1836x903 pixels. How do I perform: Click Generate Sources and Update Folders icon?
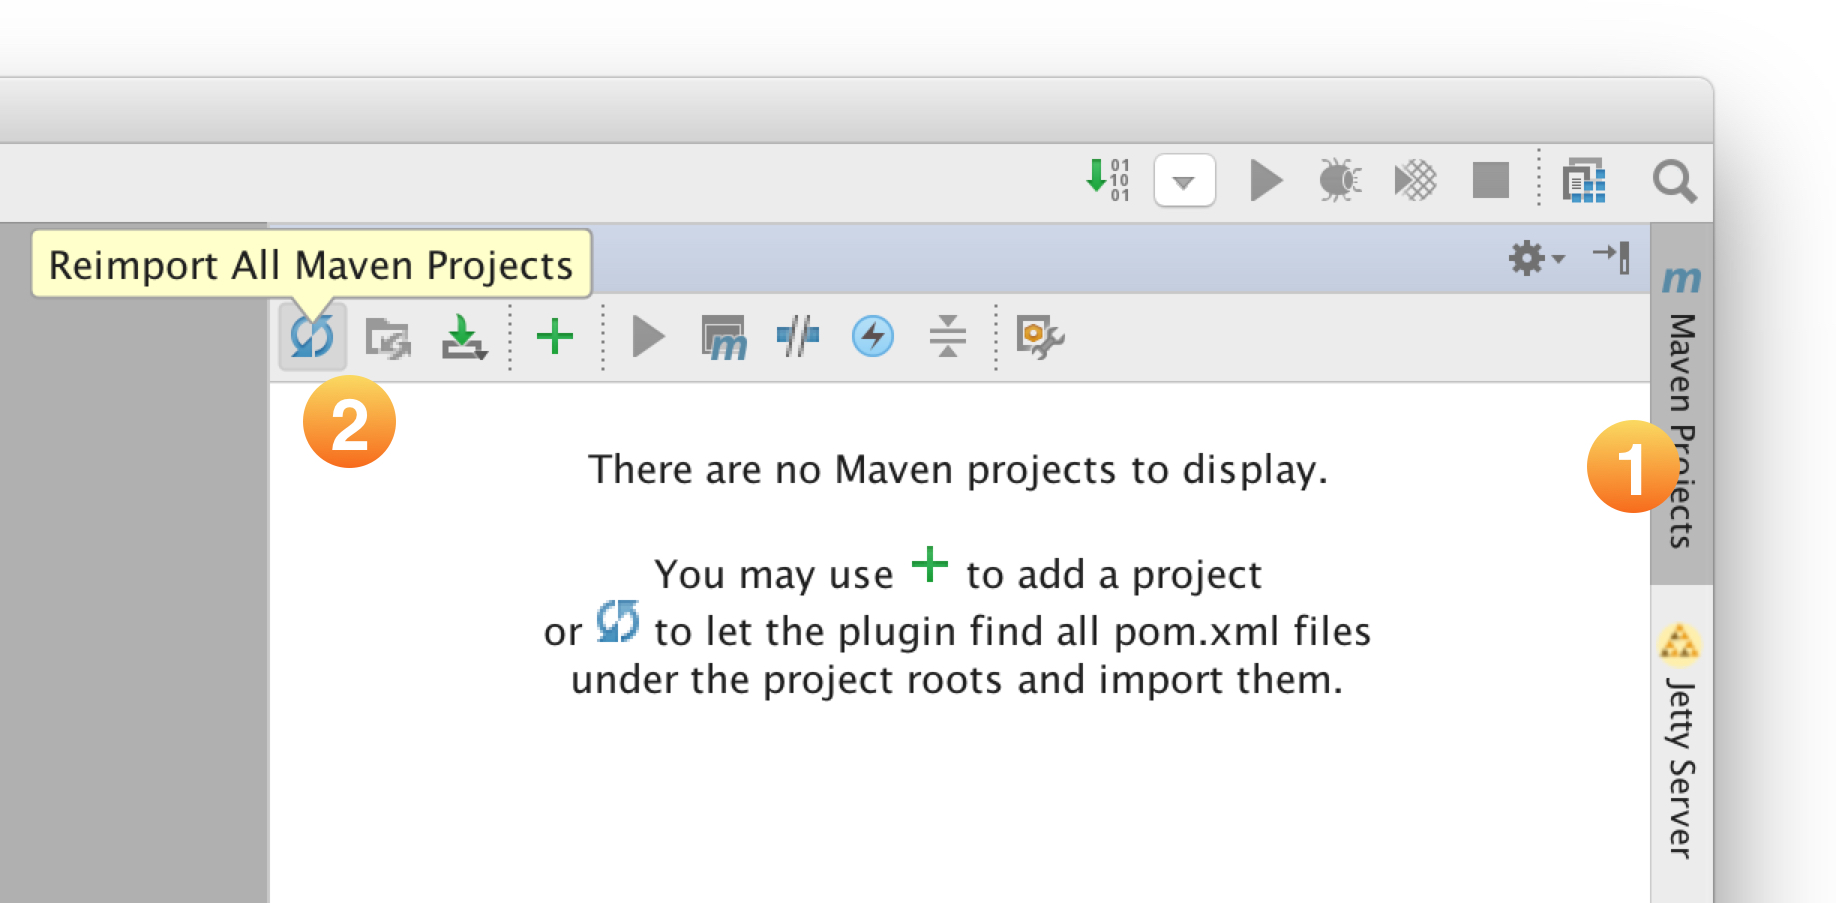click(388, 338)
